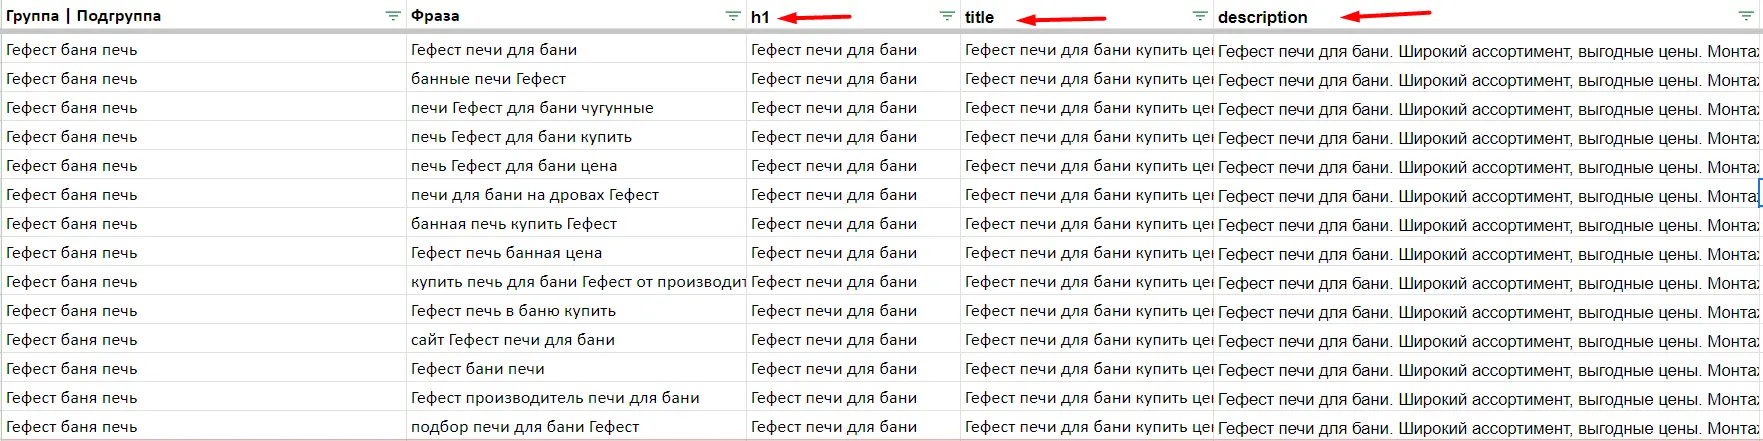Click the description column header label
This screenshot has height=441, width=1763.
(x=1262, y=17)
